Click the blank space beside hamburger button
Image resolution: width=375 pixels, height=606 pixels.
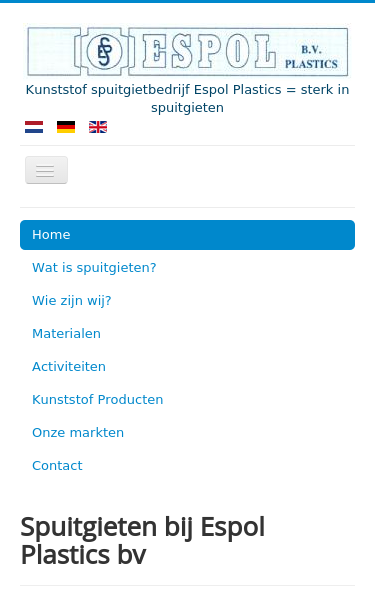(211, 170)
